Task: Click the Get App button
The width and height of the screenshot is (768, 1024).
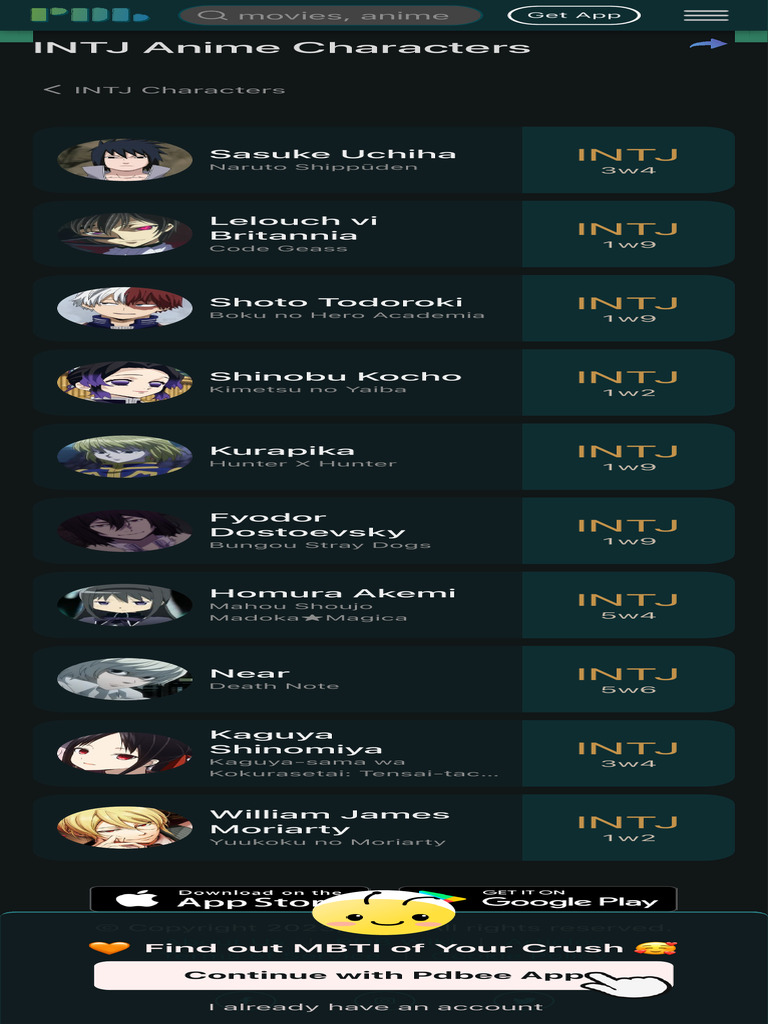Action: 573,15
